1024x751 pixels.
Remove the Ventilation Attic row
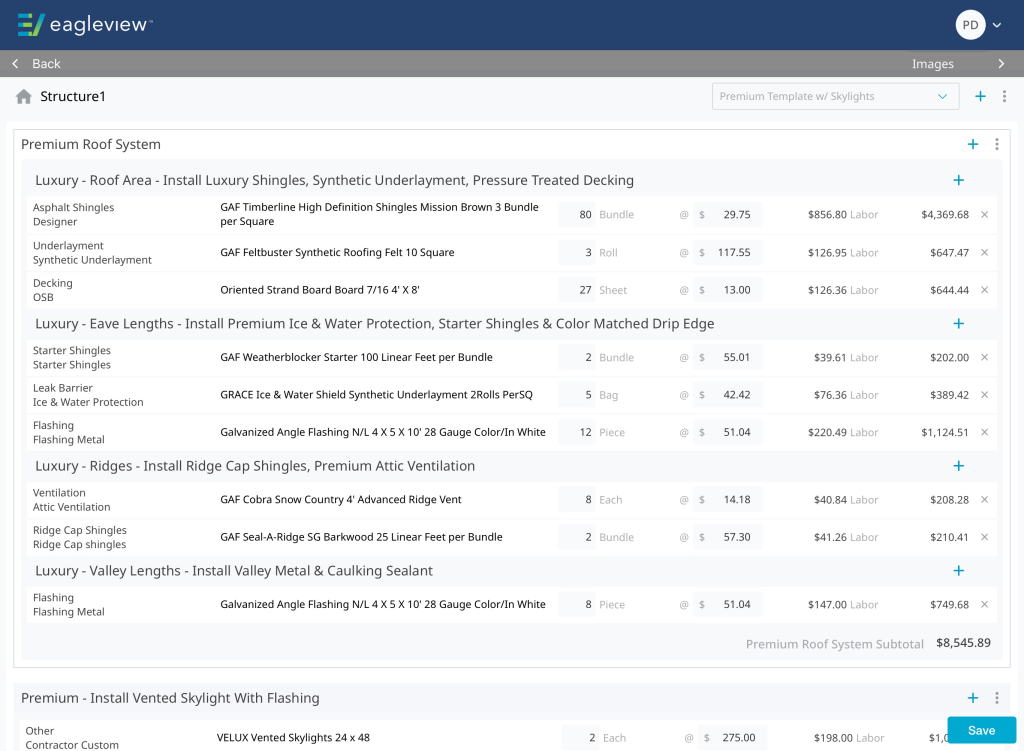pos(985,500)
